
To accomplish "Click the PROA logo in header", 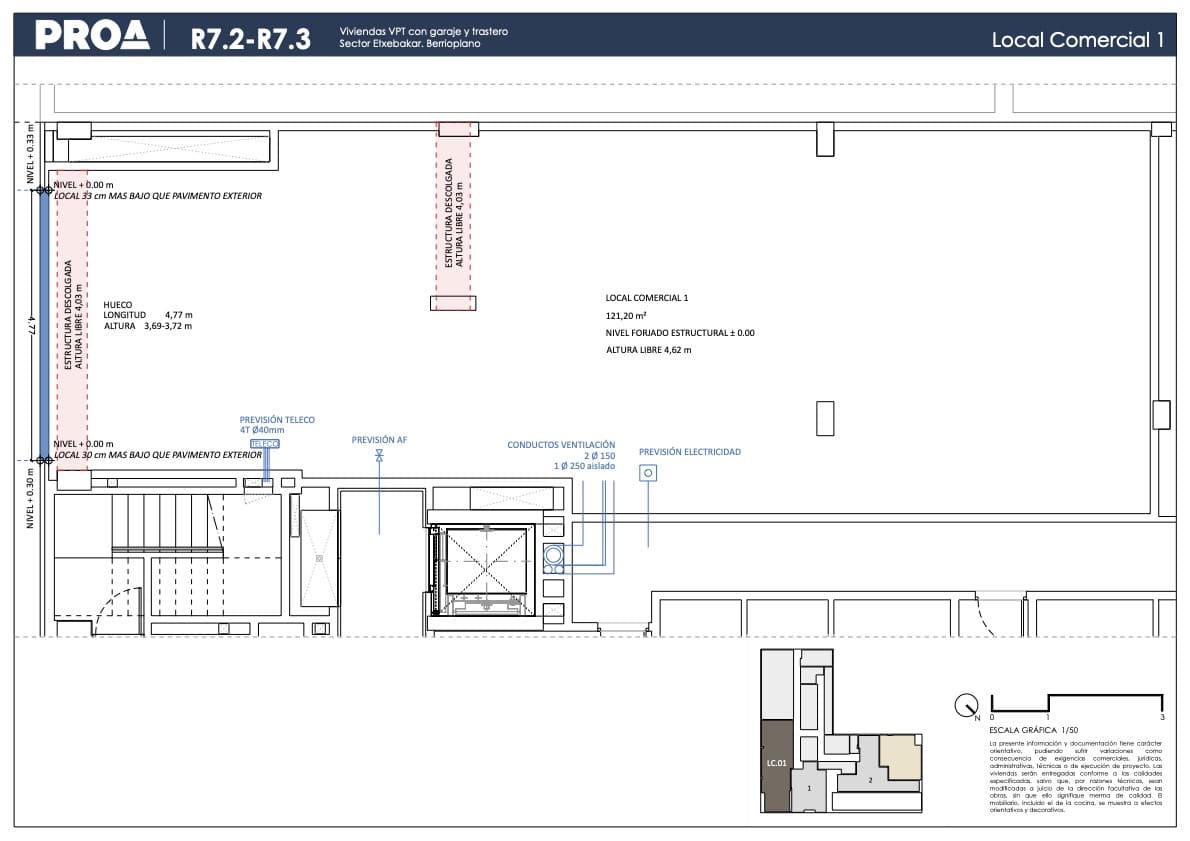I will [x=92, y=35].
